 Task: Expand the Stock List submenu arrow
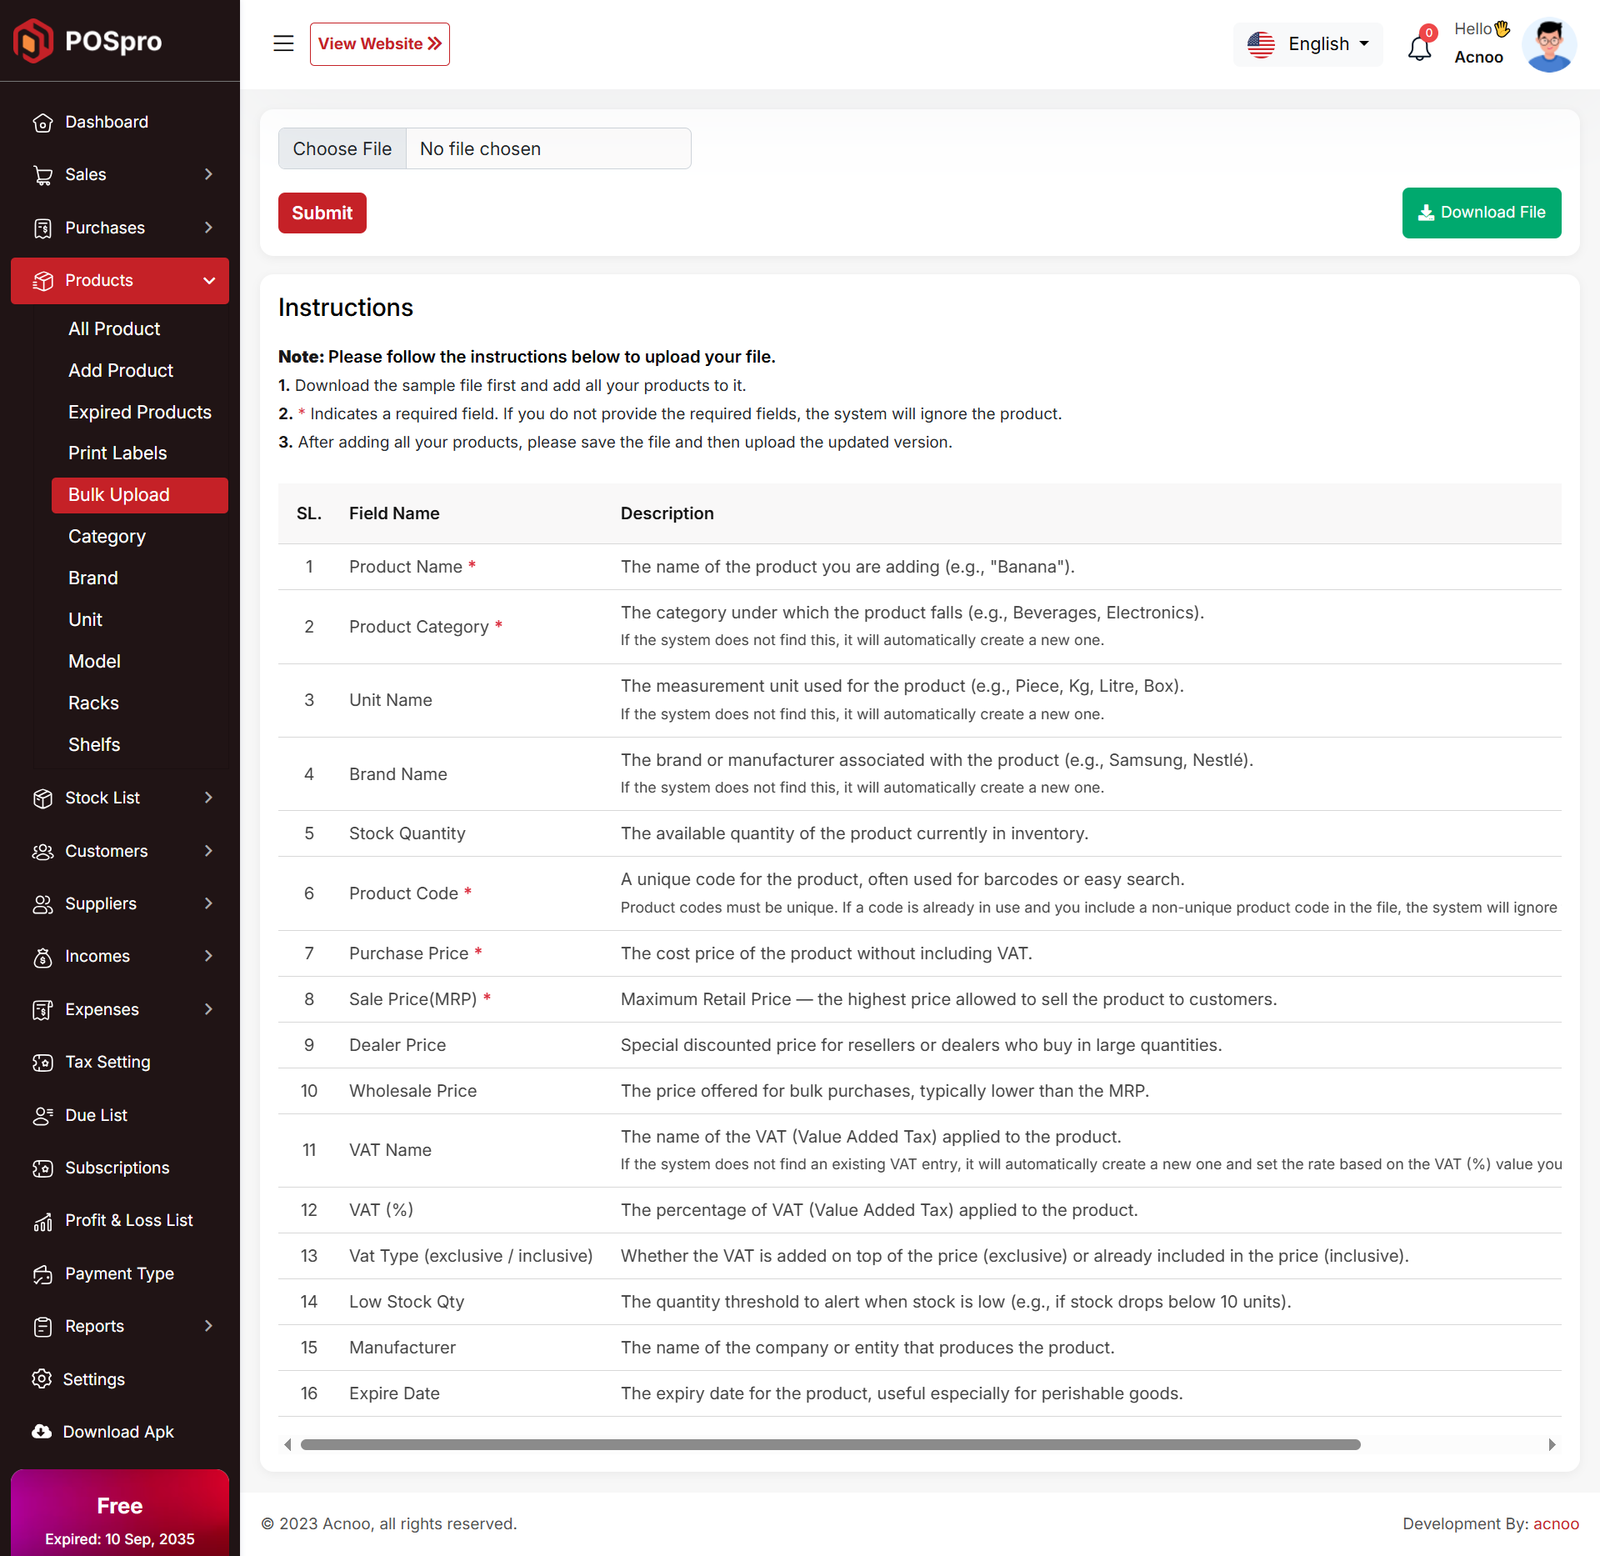209,798
